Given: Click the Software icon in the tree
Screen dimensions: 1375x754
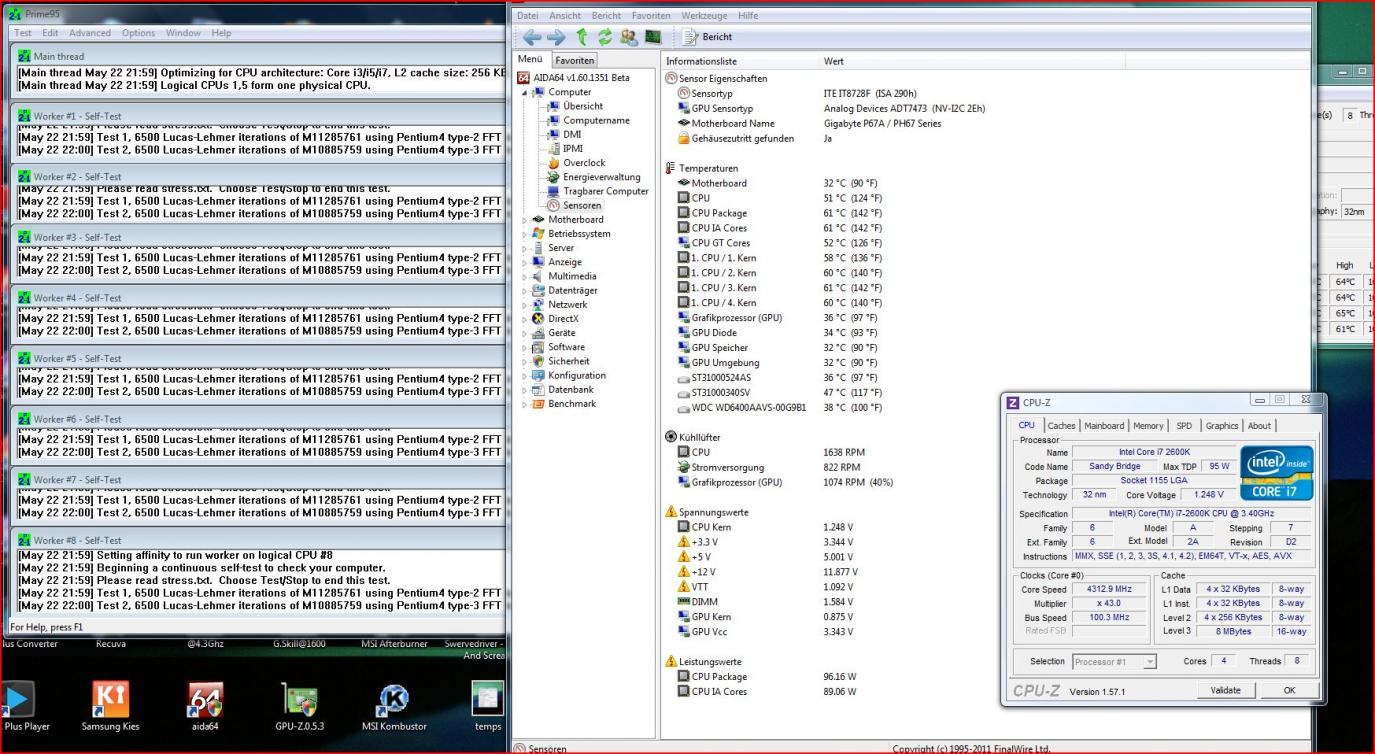Looking at the screenshot, I should [x=539, y=347].
